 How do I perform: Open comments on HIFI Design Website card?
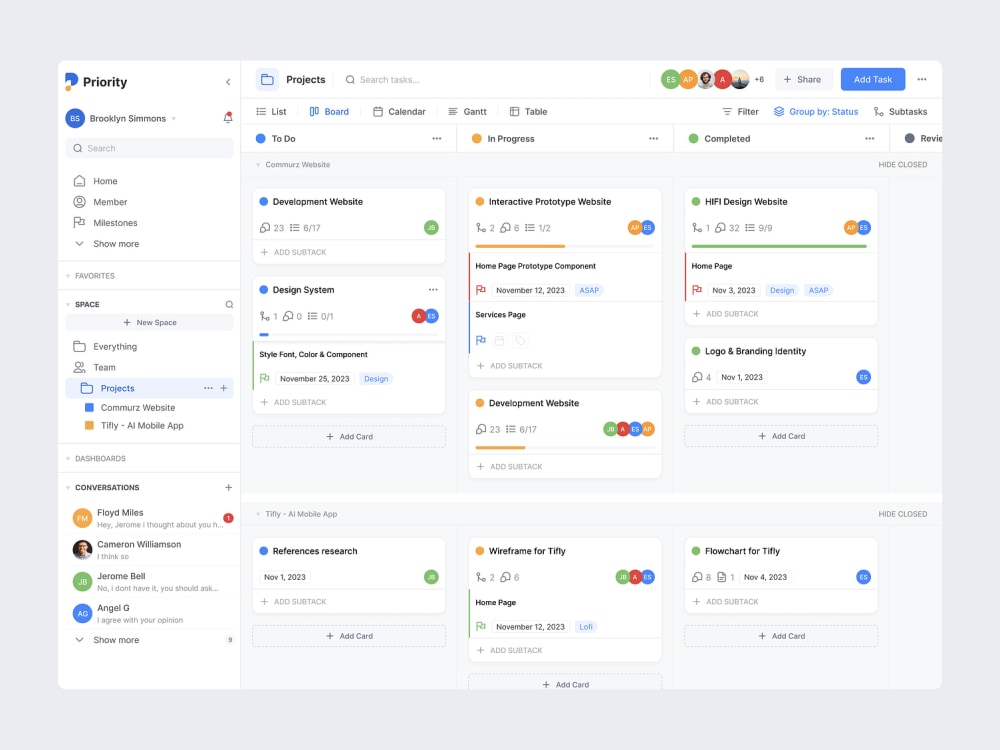(x=726, y=228)
